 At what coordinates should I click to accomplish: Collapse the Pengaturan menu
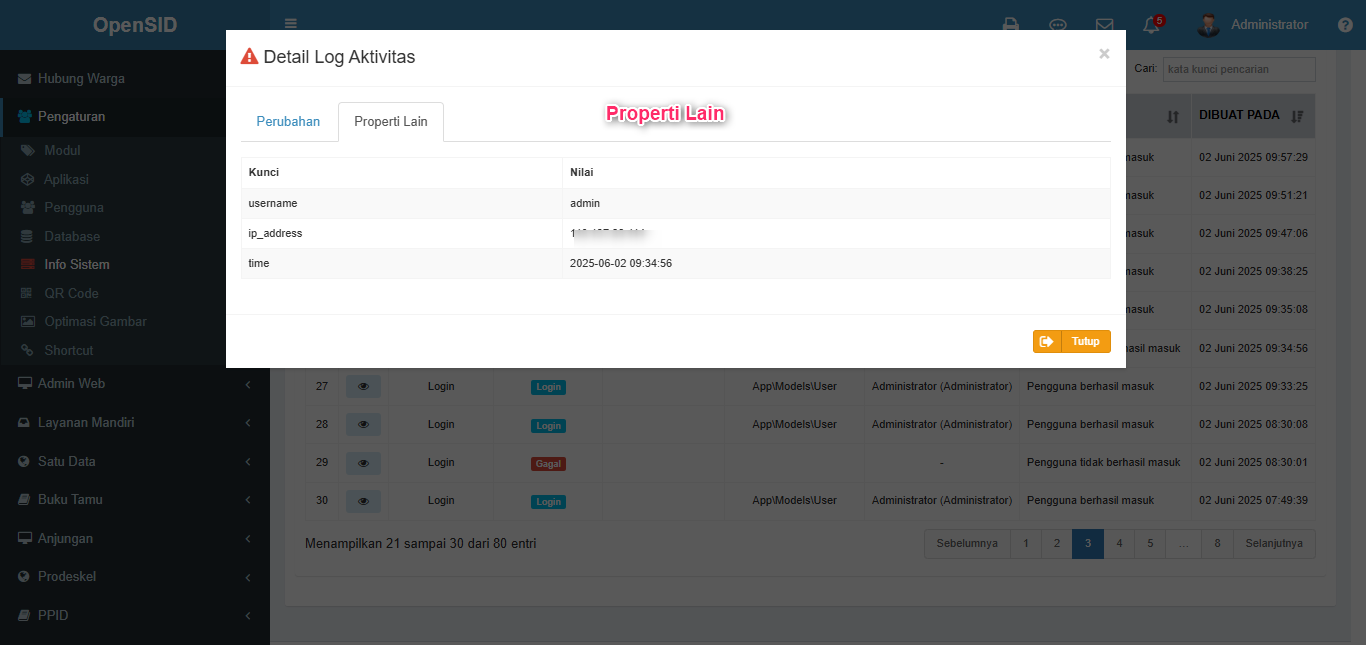[x=135, y=116]
